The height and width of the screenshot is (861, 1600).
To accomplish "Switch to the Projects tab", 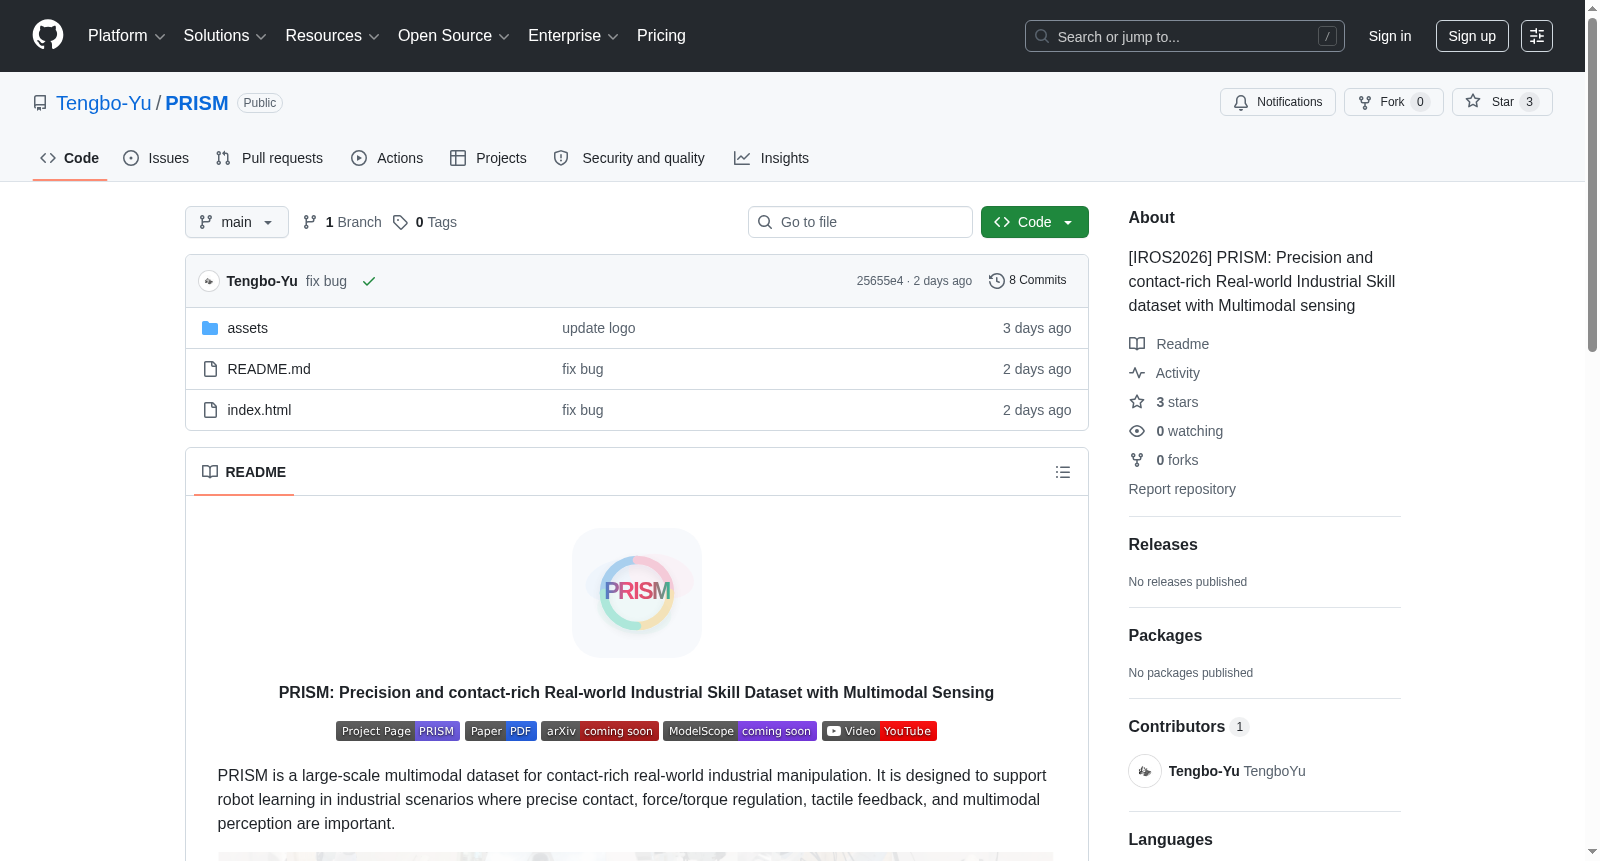I will click(488, 158).
